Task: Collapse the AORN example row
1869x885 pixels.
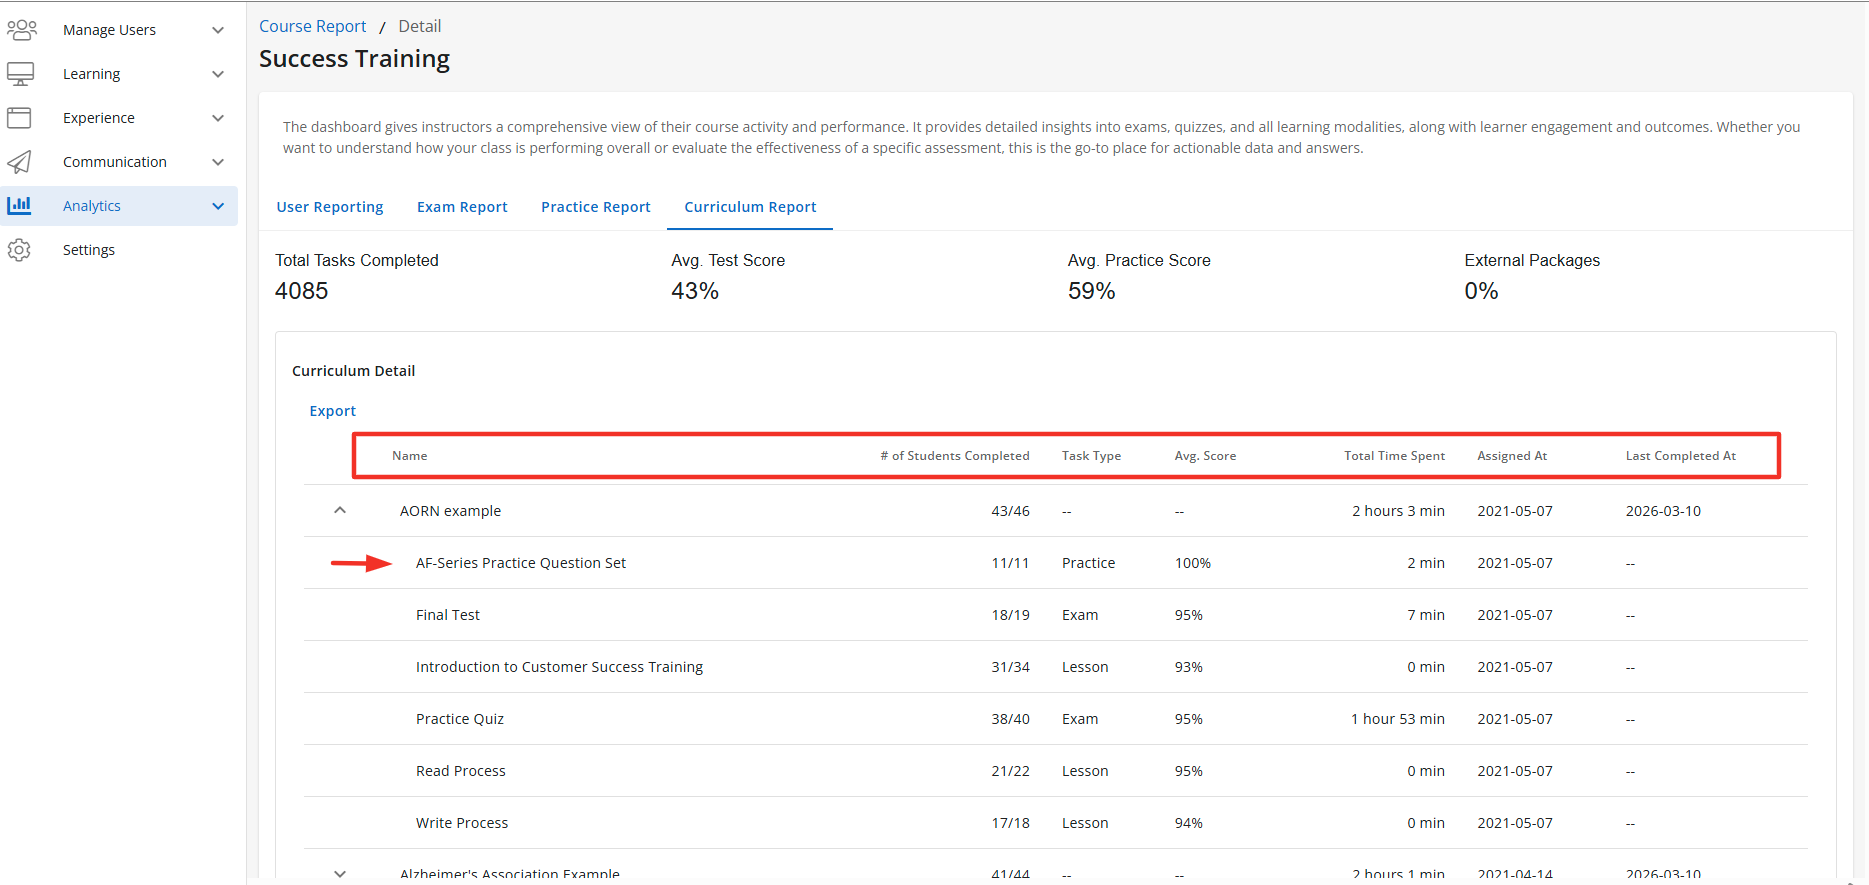Action: pyautogui.click(x=340, y=511)
